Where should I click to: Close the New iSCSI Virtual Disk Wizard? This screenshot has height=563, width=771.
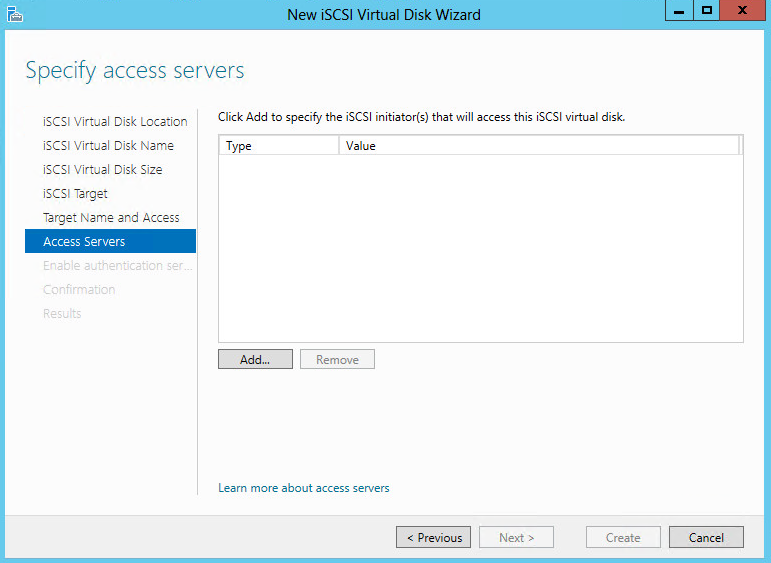742,11
